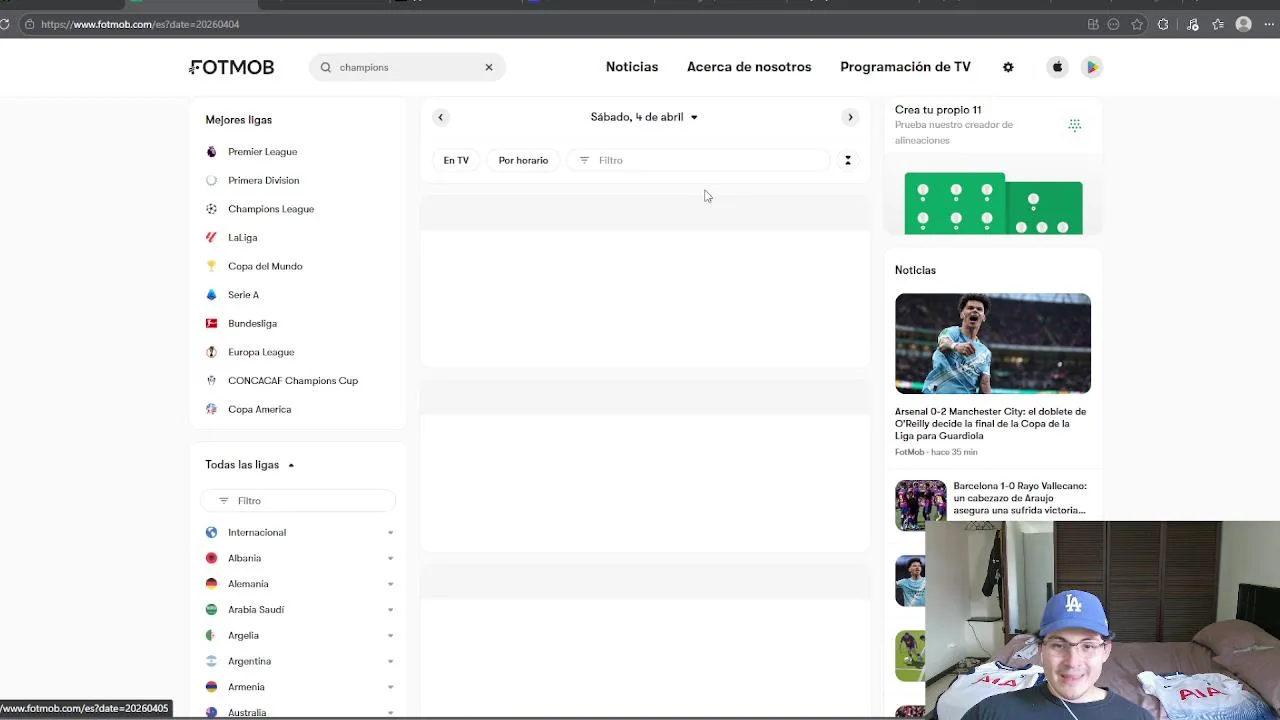Open the Arsenal 0-2 Manchester City news image
This screenshot has height=720, width=1280.
click(x=993, y=343)
